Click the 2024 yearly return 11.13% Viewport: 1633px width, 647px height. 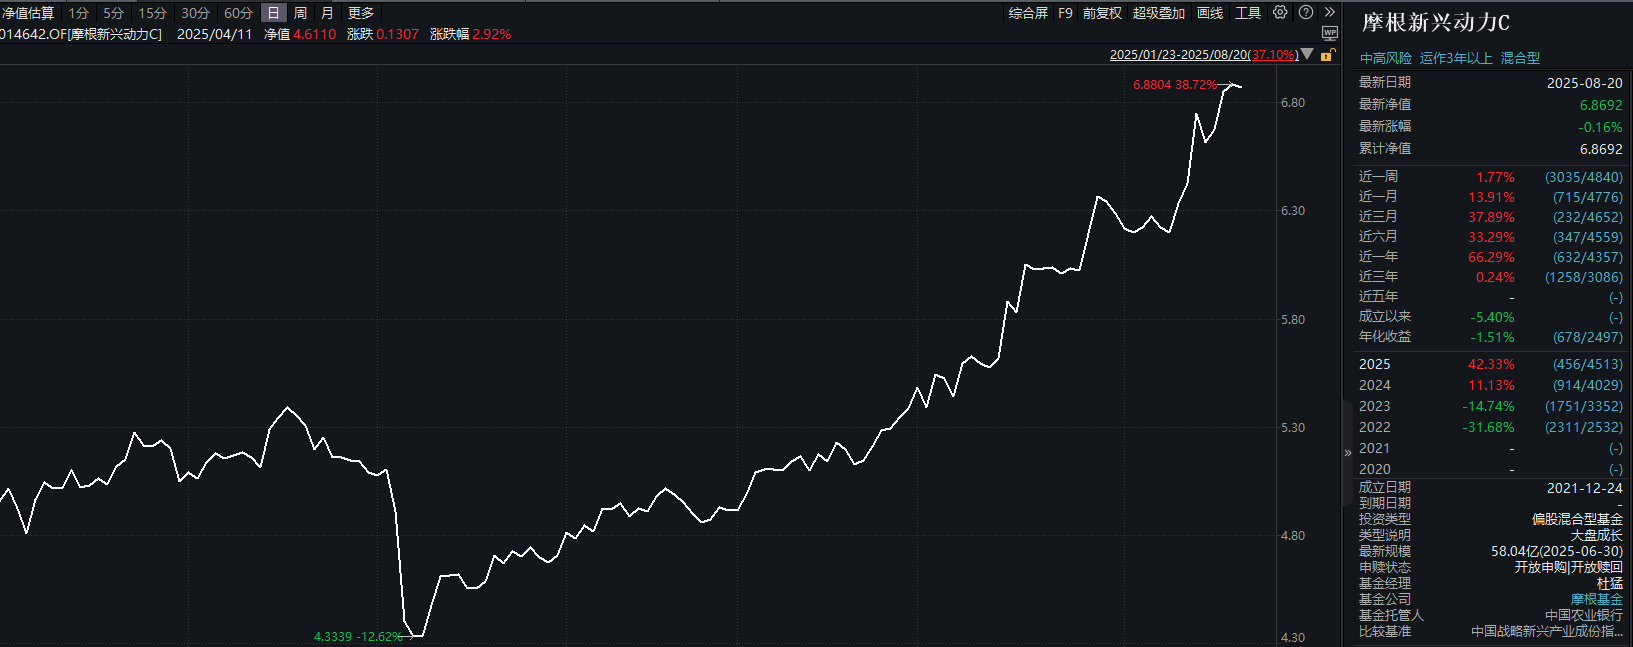pyautogui.click(x=1491, y=385)
